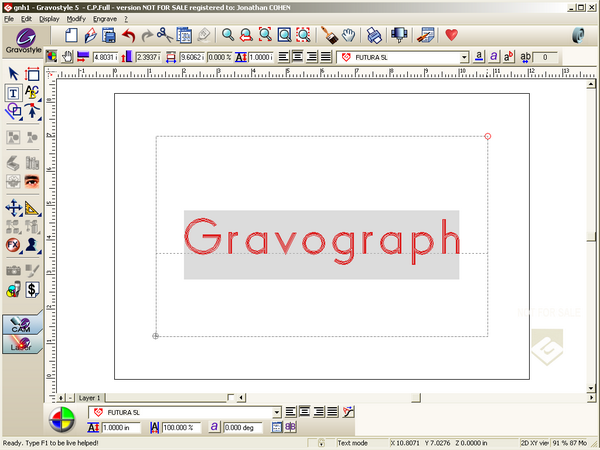Select the point editing tool

tap(32, 111)
